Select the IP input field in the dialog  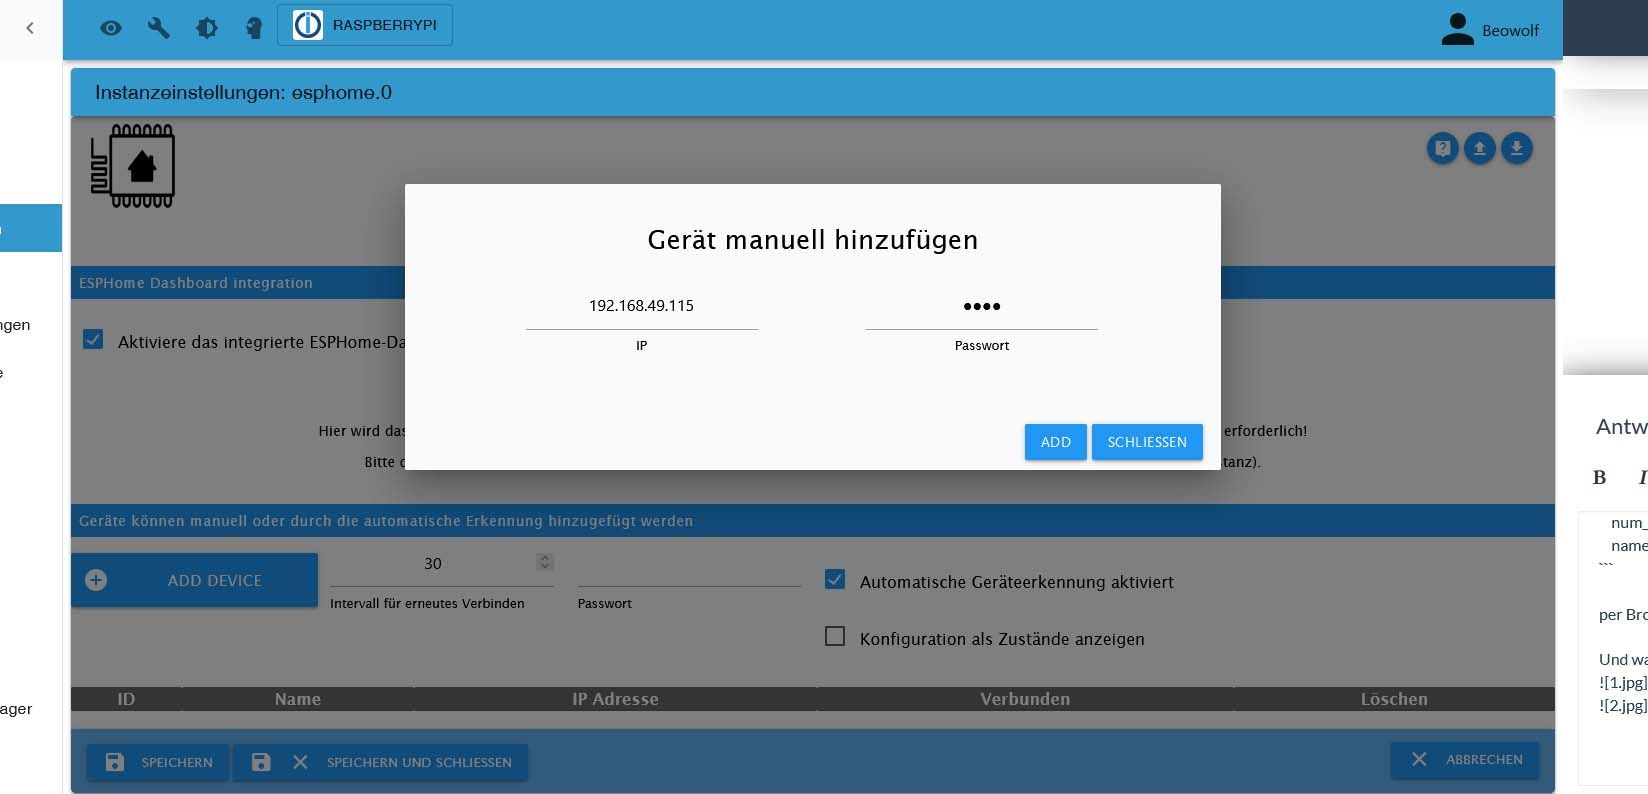pos(641,306)
